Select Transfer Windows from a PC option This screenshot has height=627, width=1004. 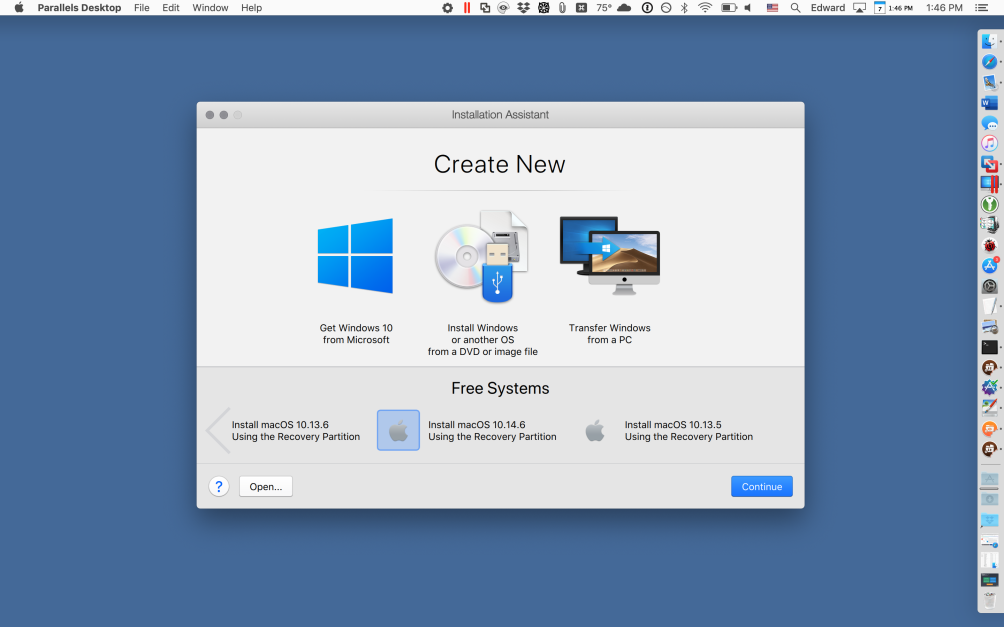coord(609,280)
